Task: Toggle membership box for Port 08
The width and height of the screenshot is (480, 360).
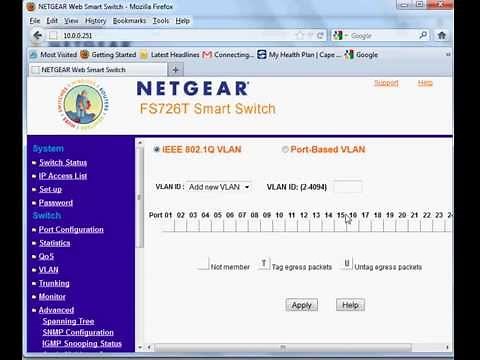Action: [254, 226]
